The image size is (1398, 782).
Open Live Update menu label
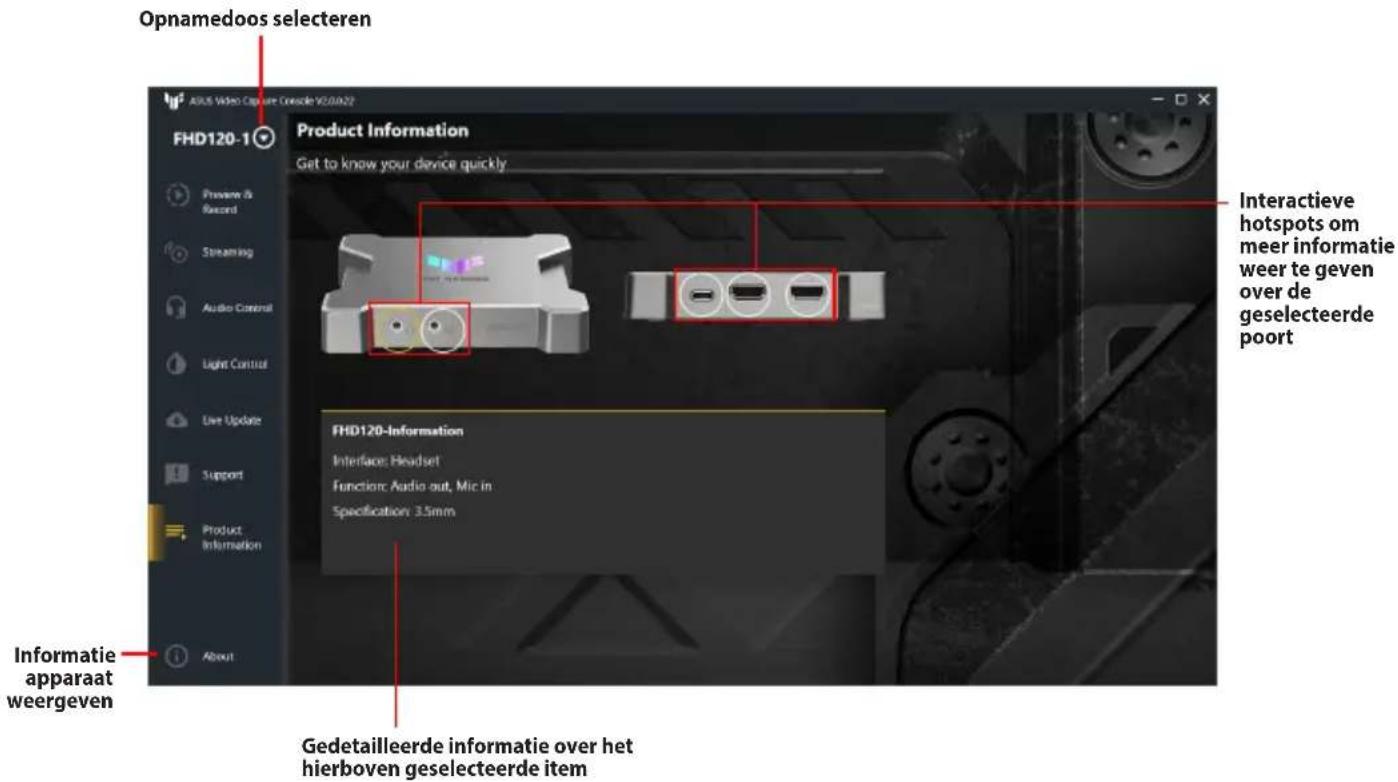pos(231,421)
